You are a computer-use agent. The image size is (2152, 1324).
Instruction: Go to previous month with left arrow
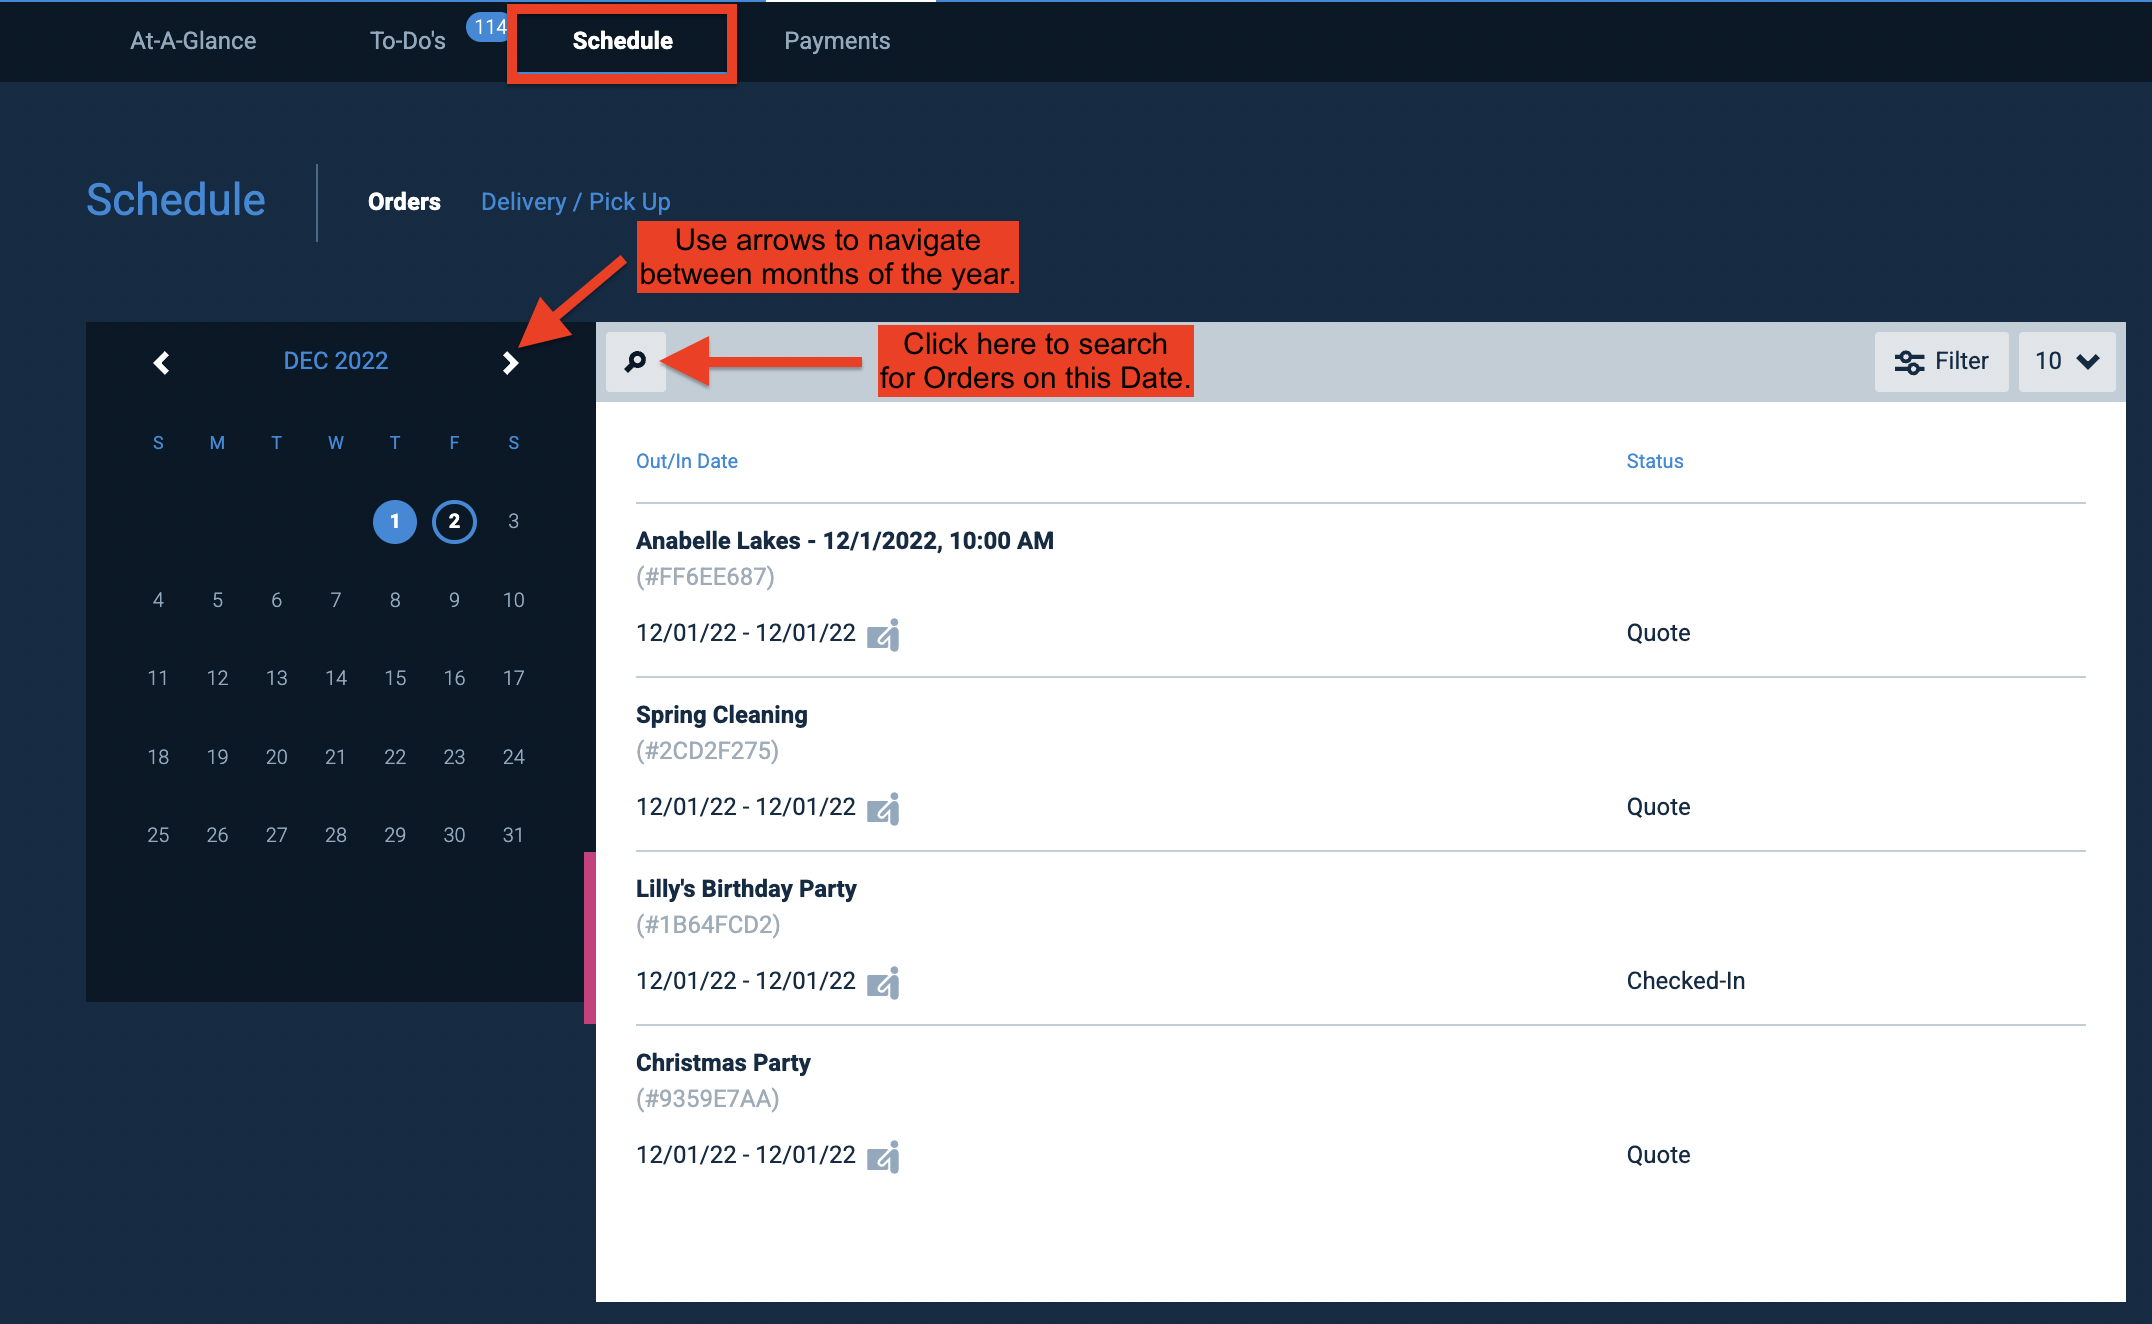(161, 362)
